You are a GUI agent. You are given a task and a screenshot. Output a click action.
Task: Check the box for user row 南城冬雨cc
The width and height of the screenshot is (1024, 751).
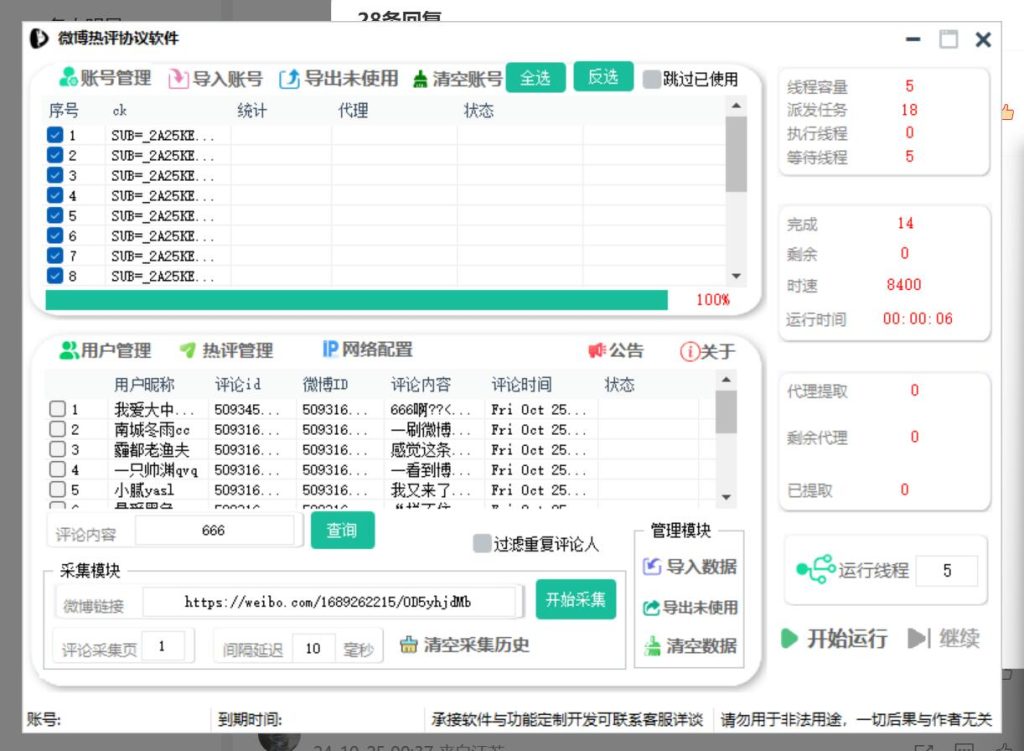pyautogui.click(x=58, y=429)
